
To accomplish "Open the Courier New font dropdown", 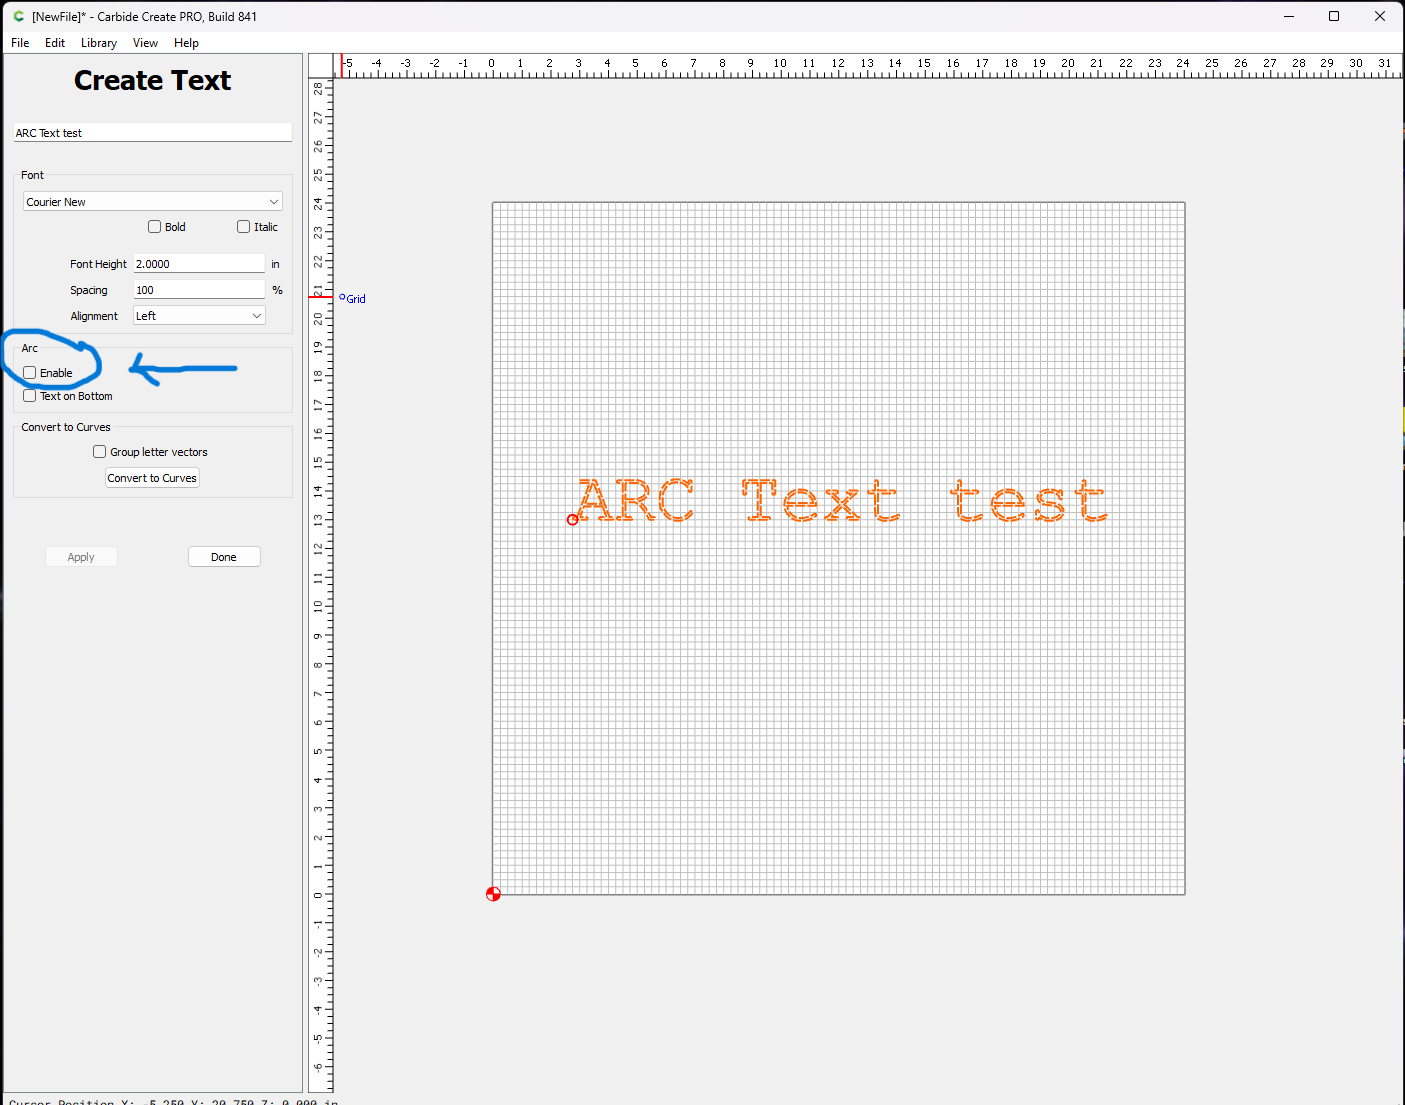I will pyautogui.click(x=152, y=202).
